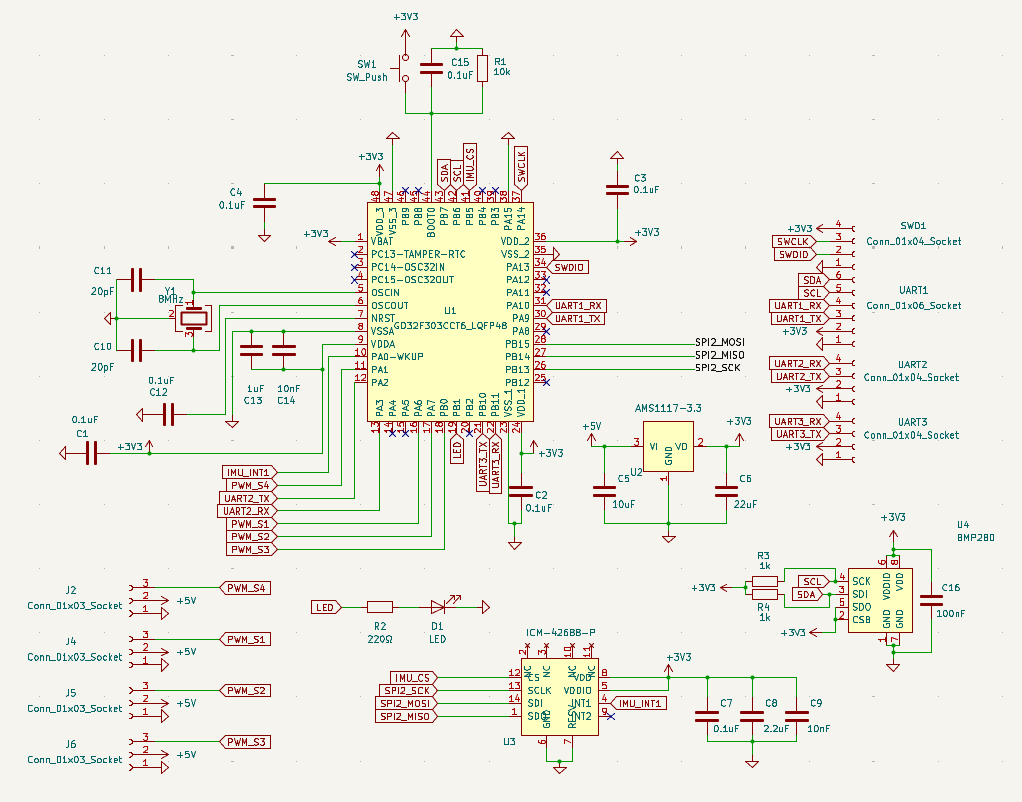Select the IMU_CS label at U3 pin 12
The height and width of the screenshot is (802, 1022).
click(413, 677)
